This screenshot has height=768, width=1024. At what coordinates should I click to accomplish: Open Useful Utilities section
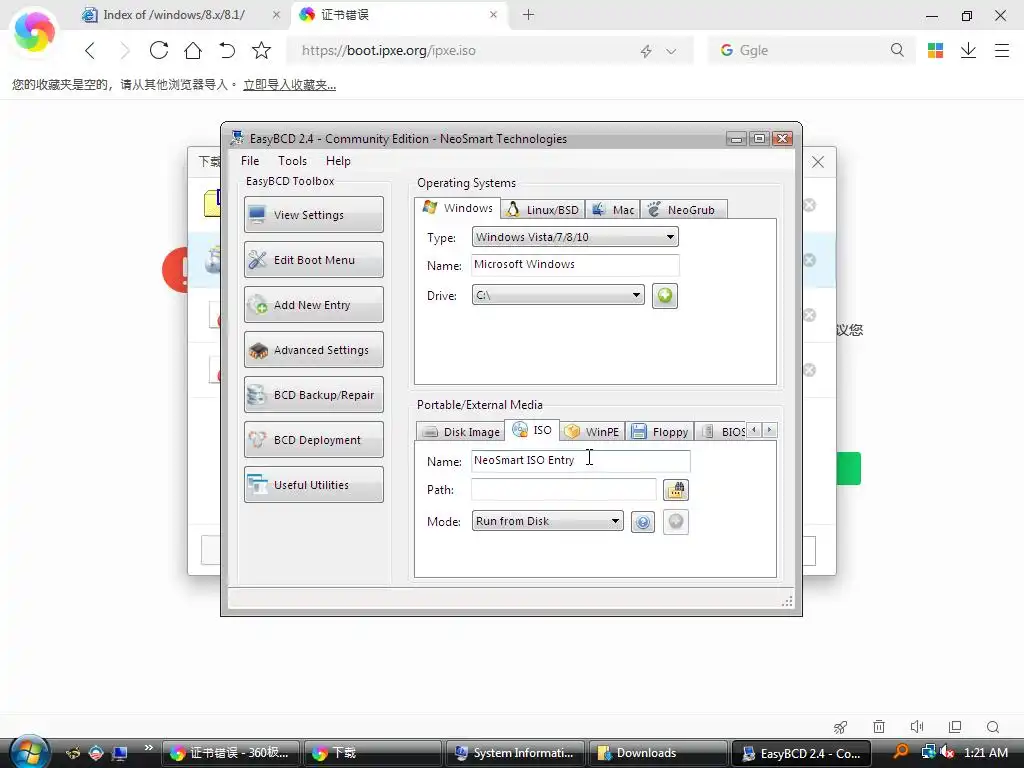313,485
